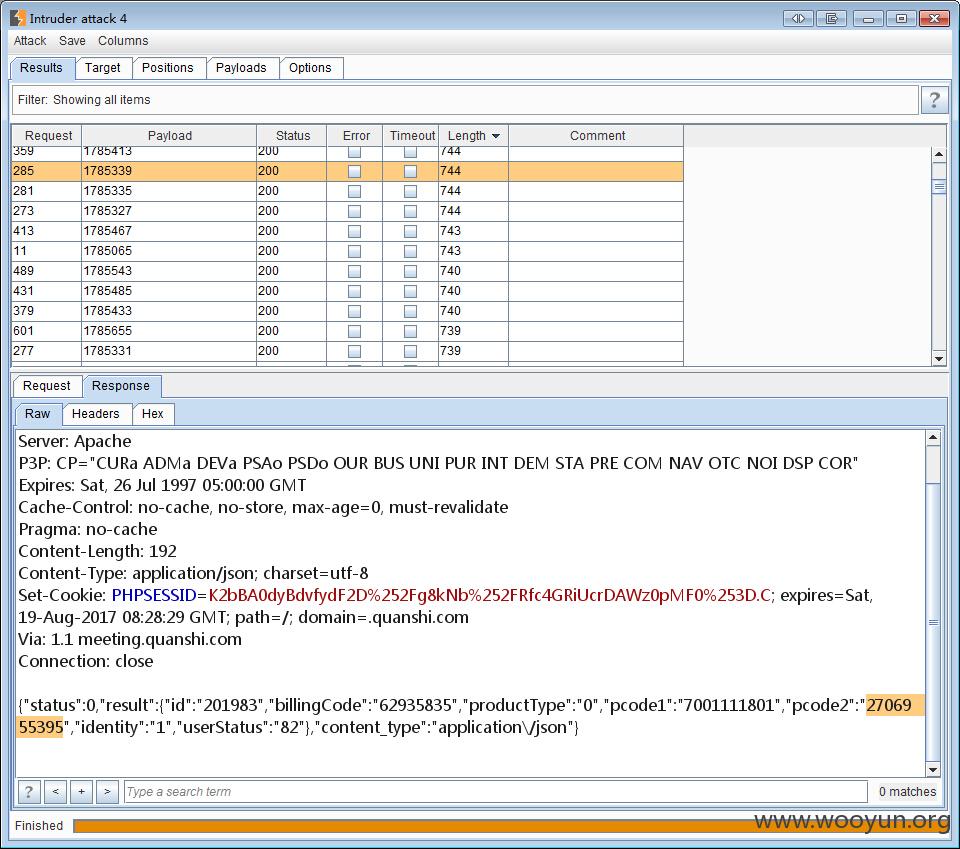
Task: Switch to the Options tab
Action: (x=310, y=68)
